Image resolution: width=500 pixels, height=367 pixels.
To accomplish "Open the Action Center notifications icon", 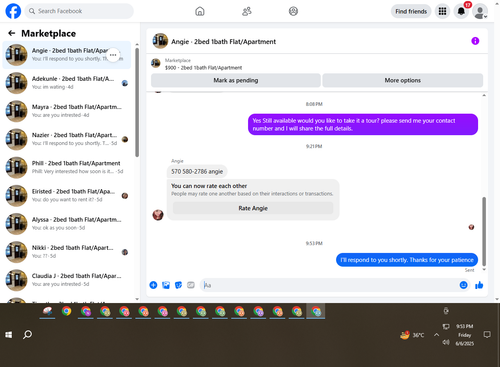I will coord(487,335).
